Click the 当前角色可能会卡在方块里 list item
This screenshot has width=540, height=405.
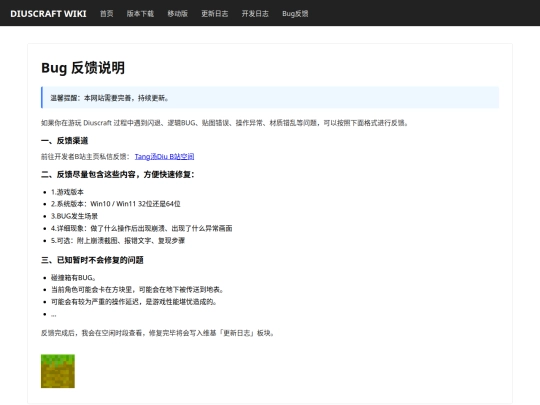pos(137,290)
